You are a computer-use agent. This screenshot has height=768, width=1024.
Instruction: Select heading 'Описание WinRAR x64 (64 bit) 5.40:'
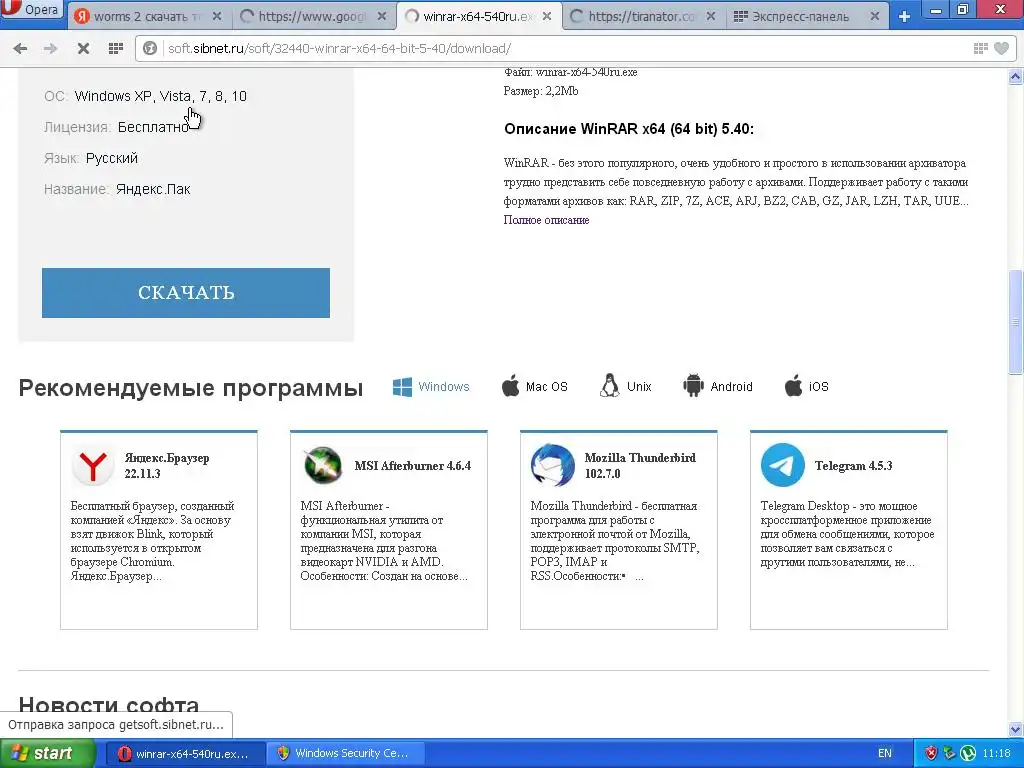(x=629, y=129)
